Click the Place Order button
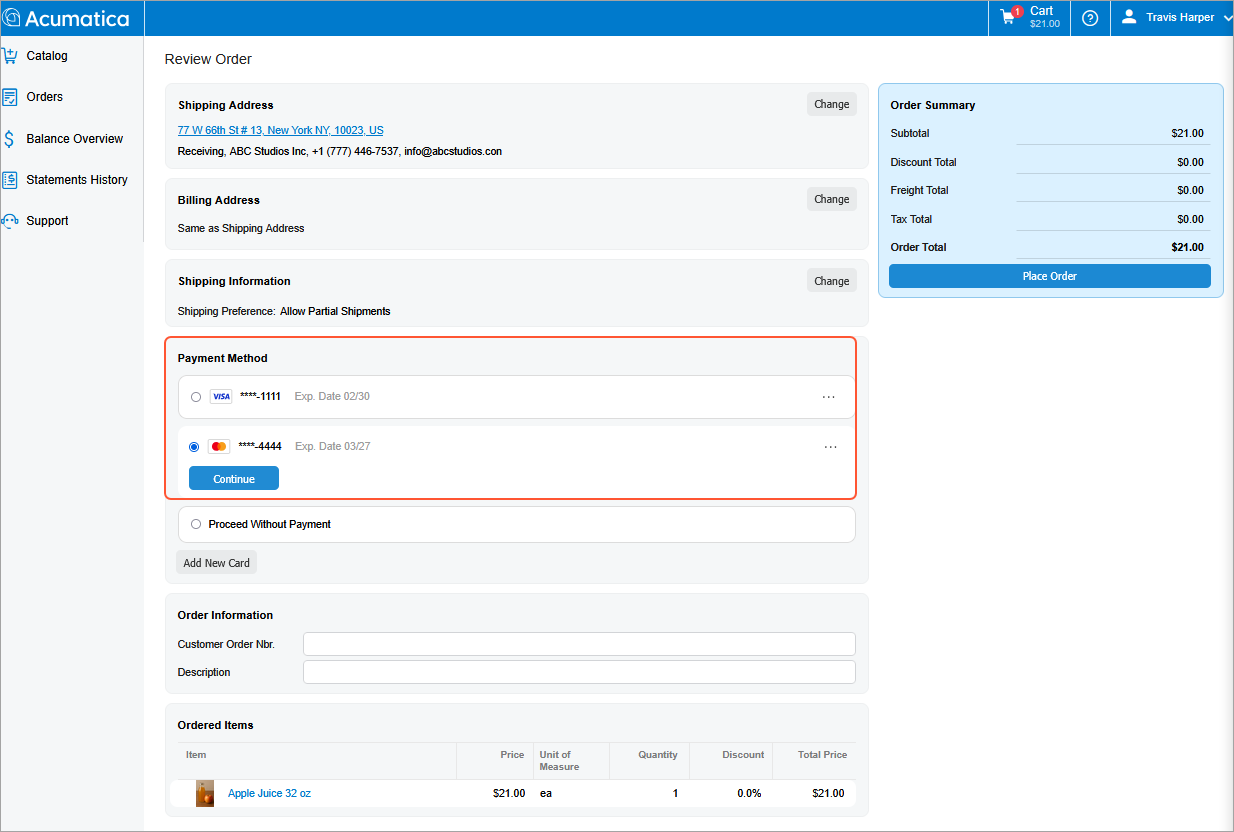 (x=1049, y=276)
